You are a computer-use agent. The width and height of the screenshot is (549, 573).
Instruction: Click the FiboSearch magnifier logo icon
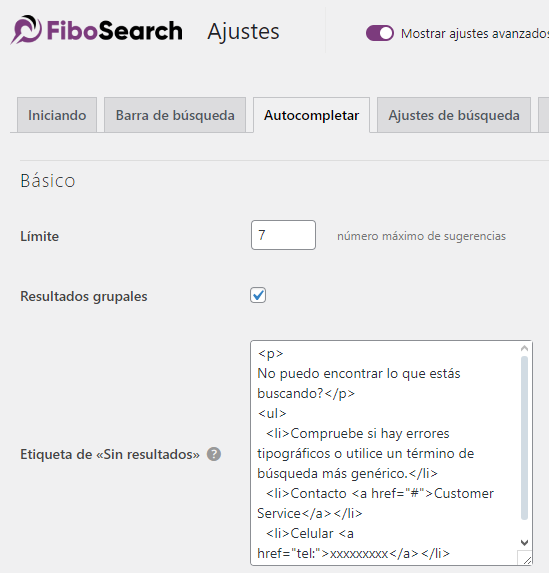(x=26, y=30)
